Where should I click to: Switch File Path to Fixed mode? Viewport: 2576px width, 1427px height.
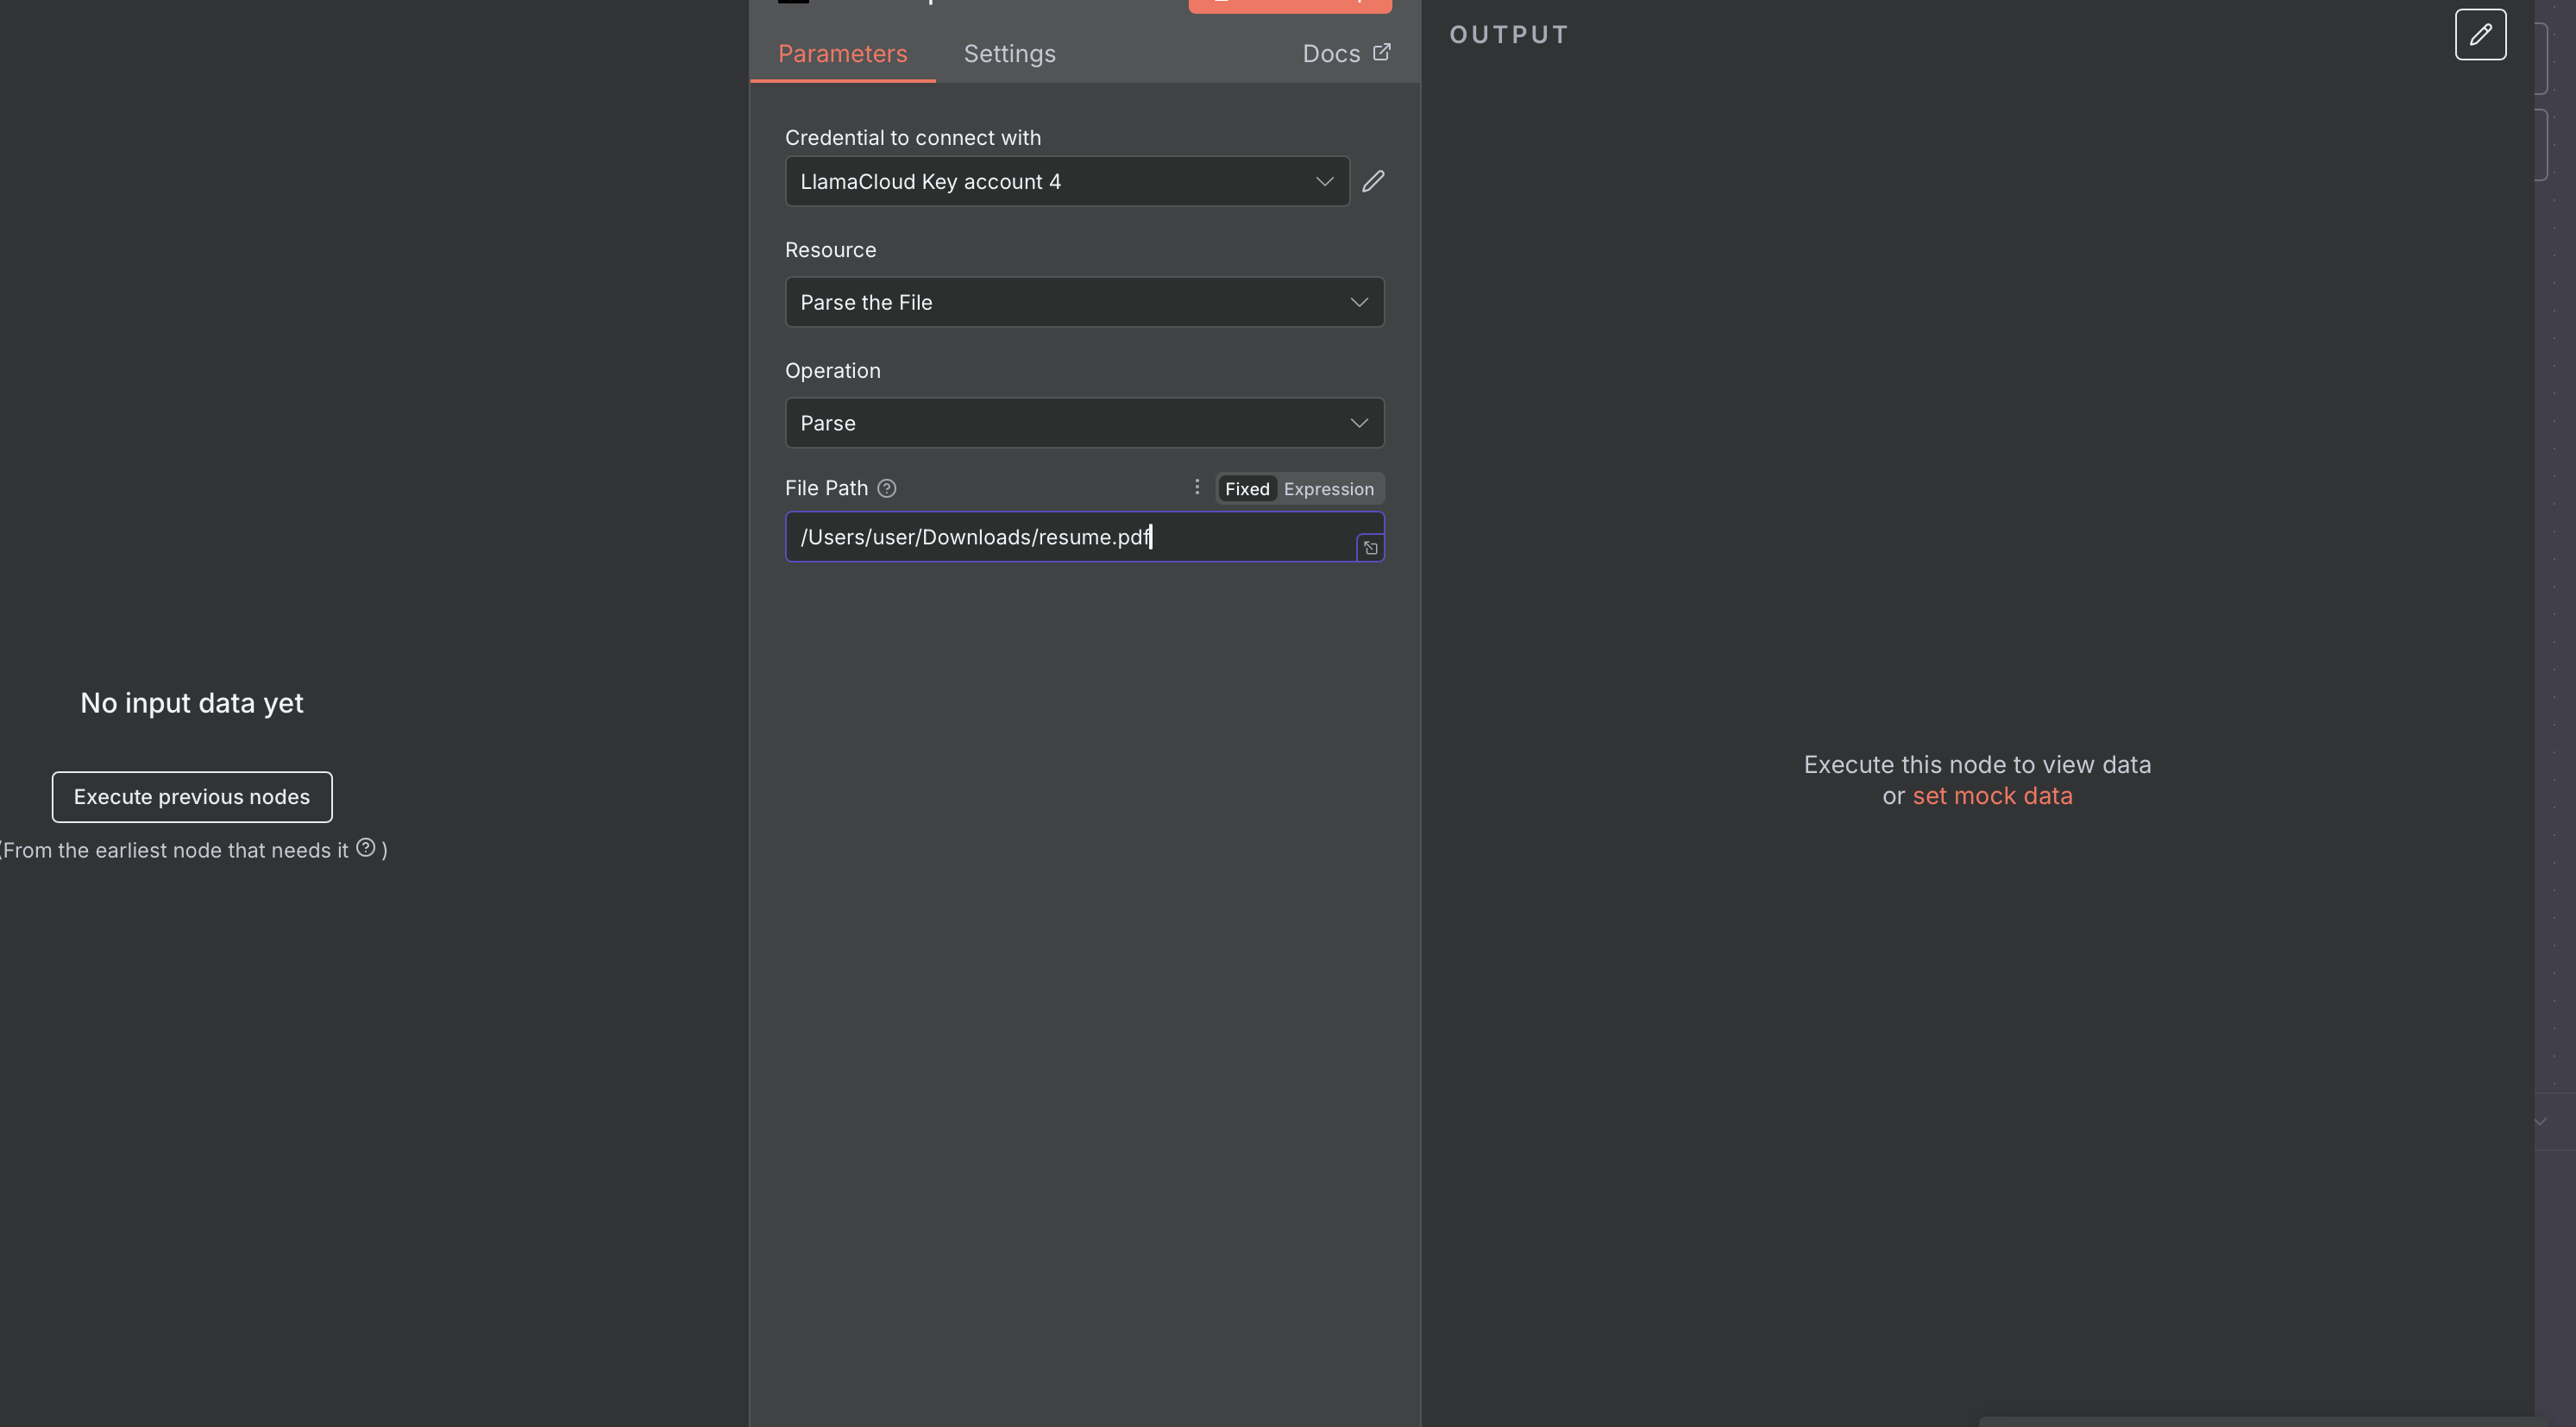1246,489
